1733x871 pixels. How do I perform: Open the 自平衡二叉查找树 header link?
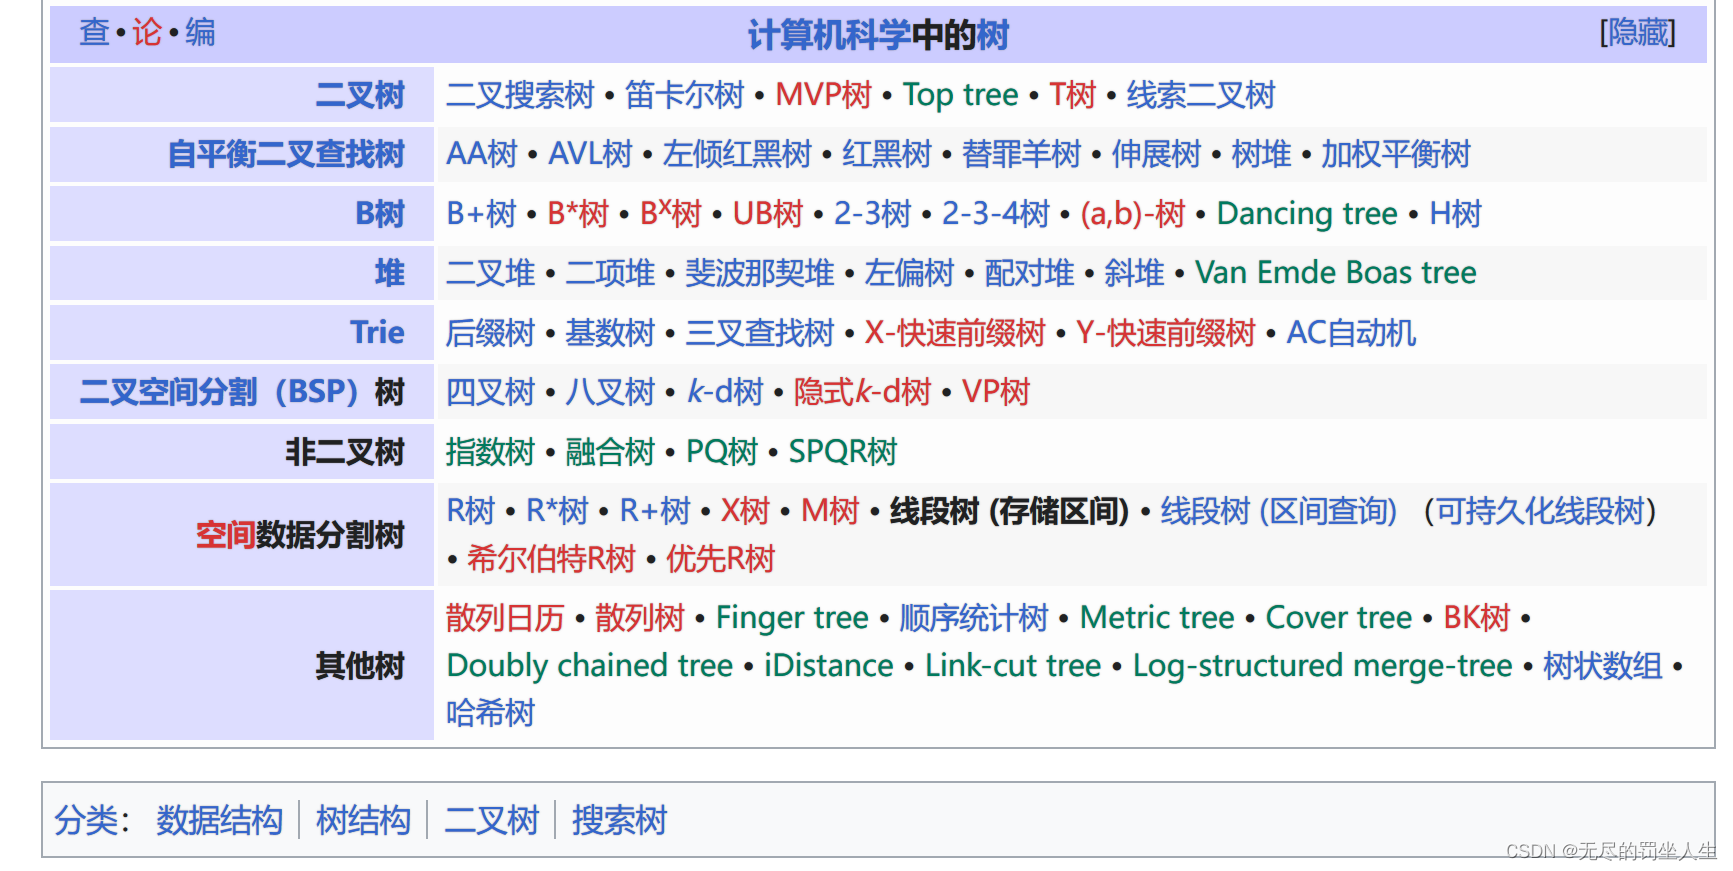[x=286, y=154]
